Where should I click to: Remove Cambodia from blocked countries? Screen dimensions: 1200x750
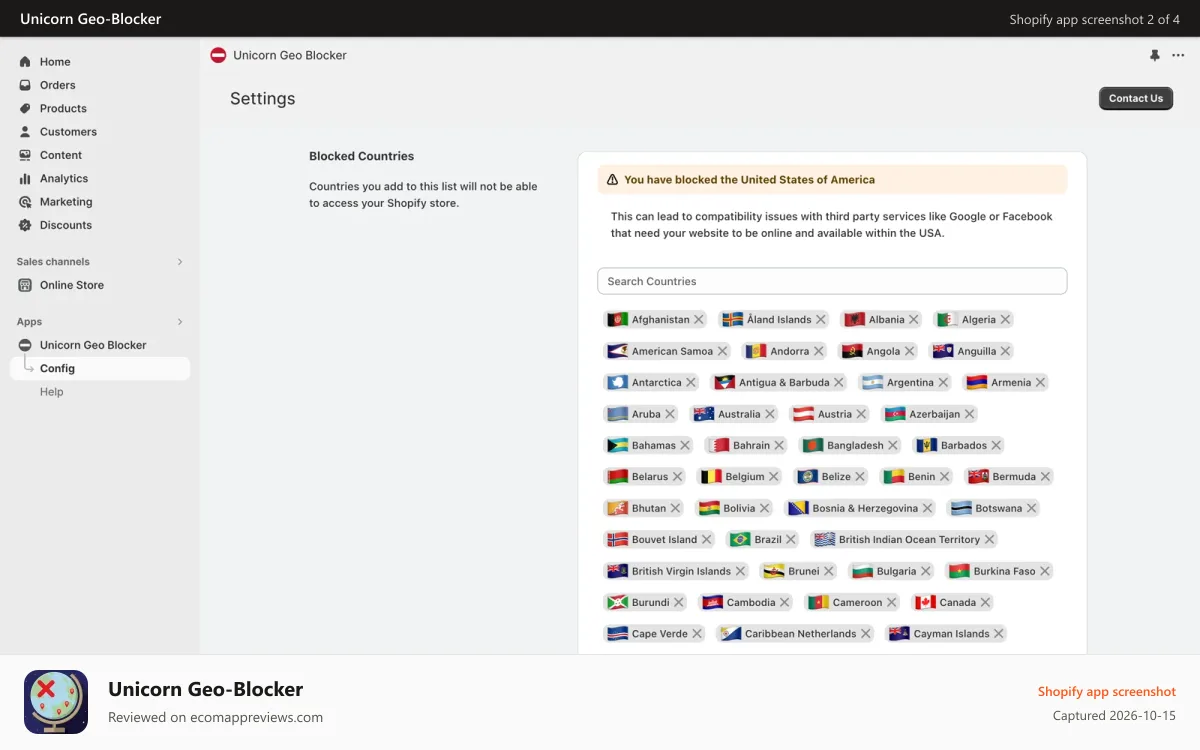785,602
